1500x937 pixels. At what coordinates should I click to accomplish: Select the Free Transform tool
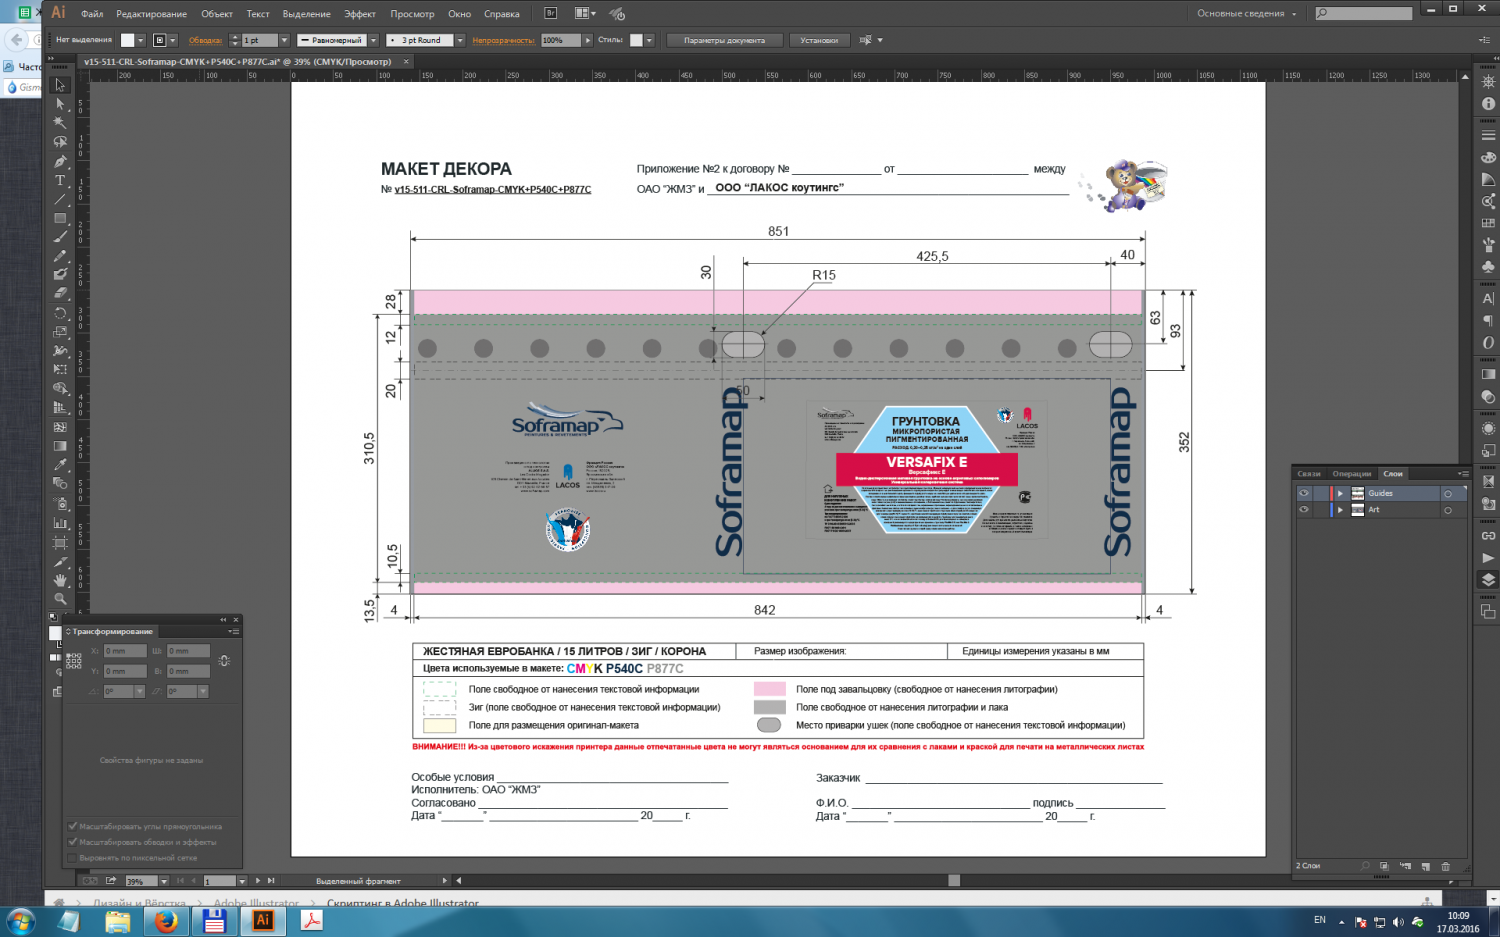click(x=60, y=370)
